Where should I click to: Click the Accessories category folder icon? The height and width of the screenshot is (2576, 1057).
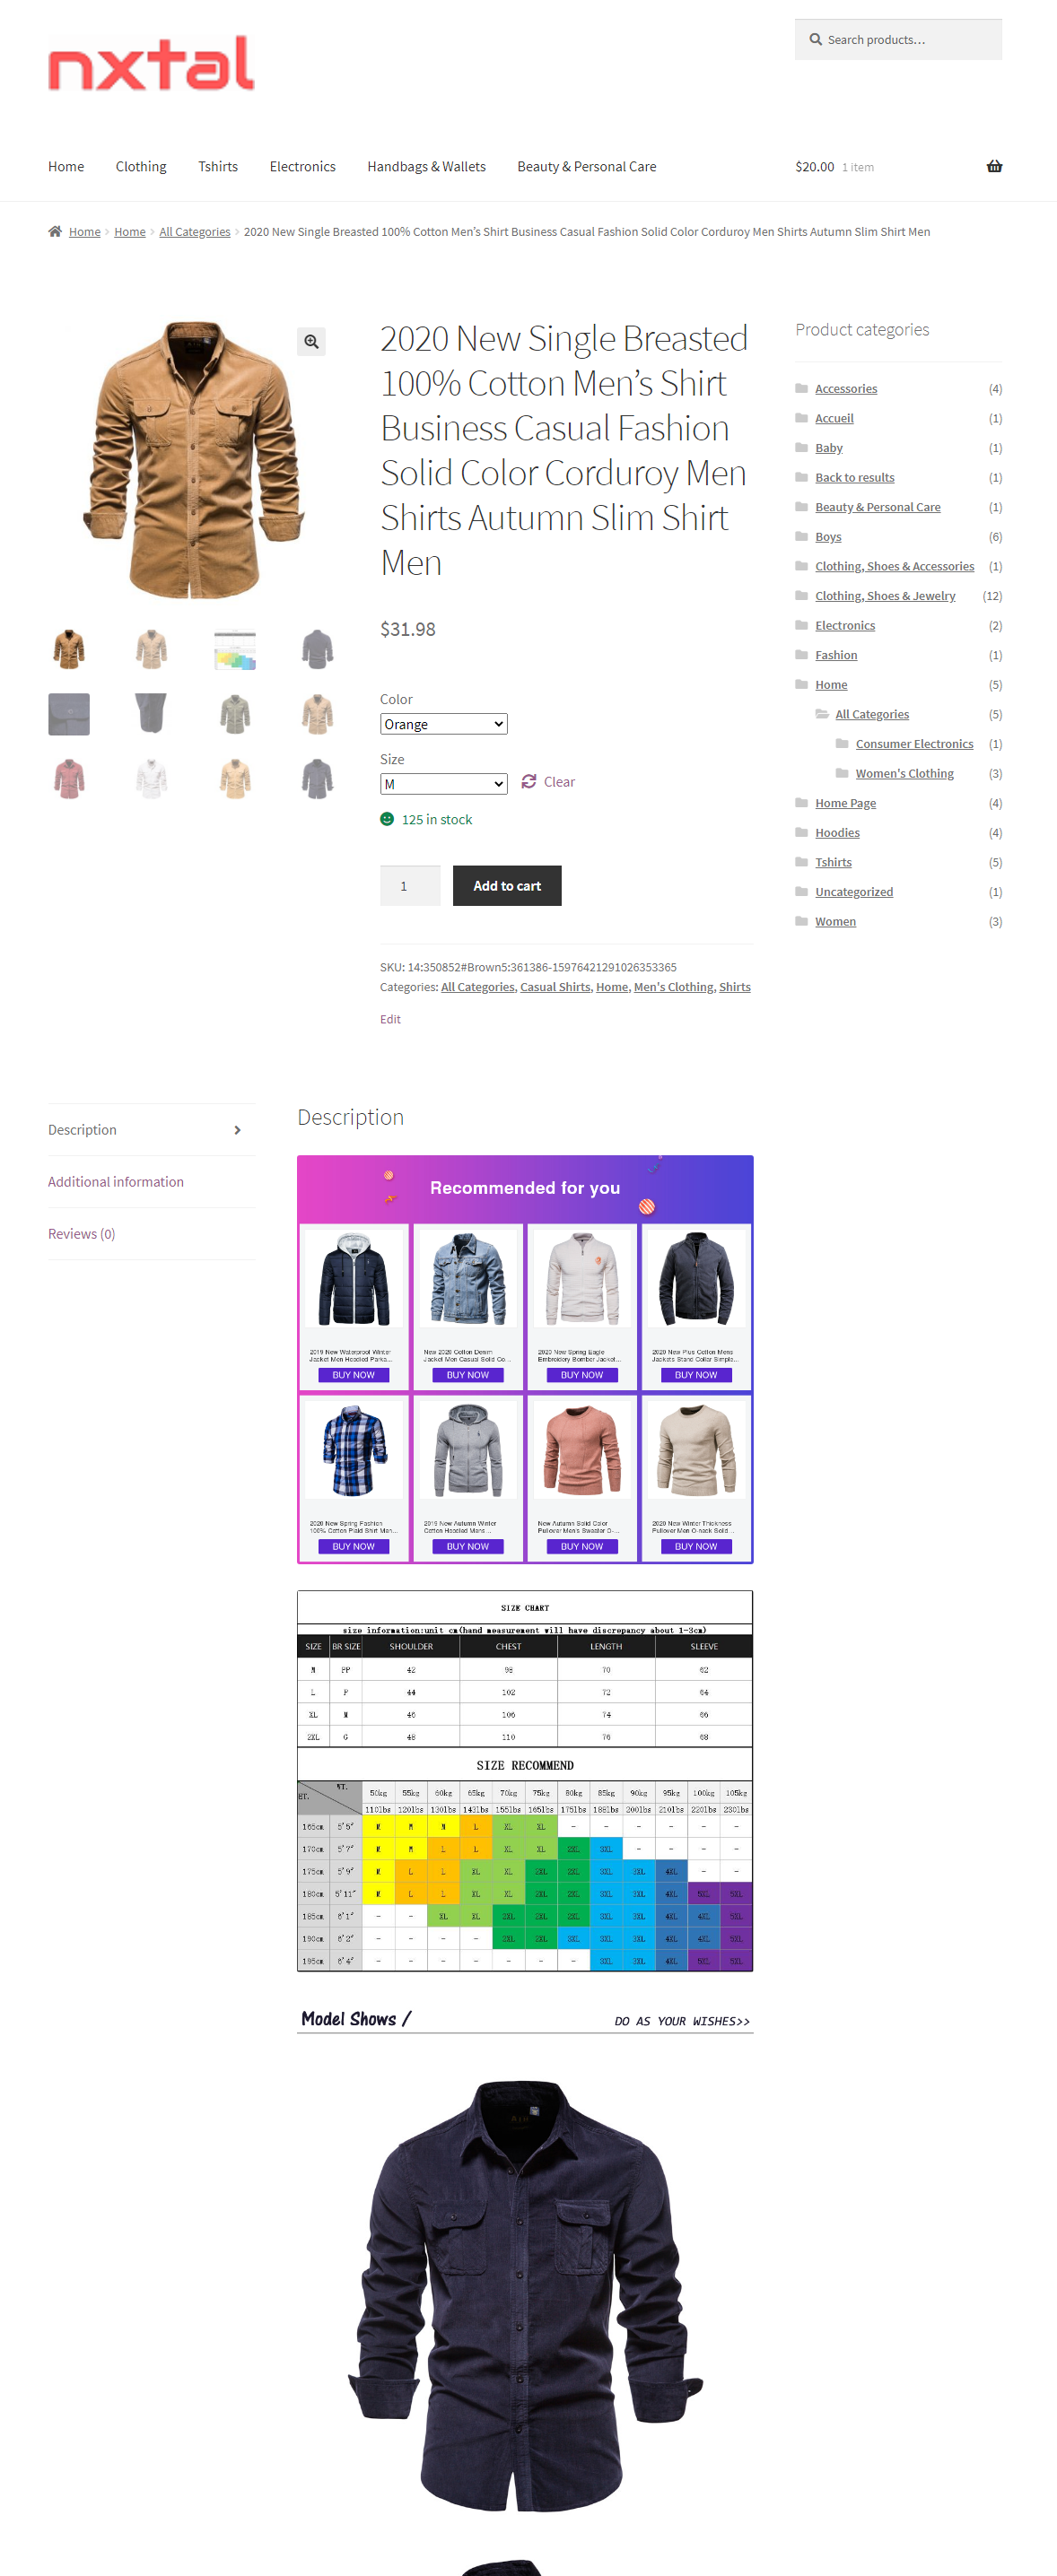pos(801,388)
